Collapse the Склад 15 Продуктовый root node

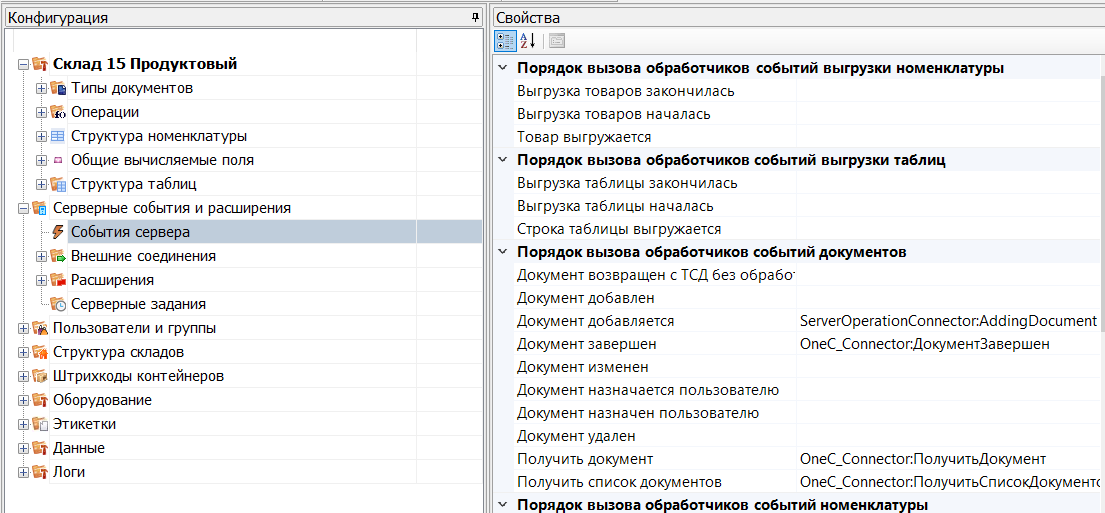(x=23, y=65)
